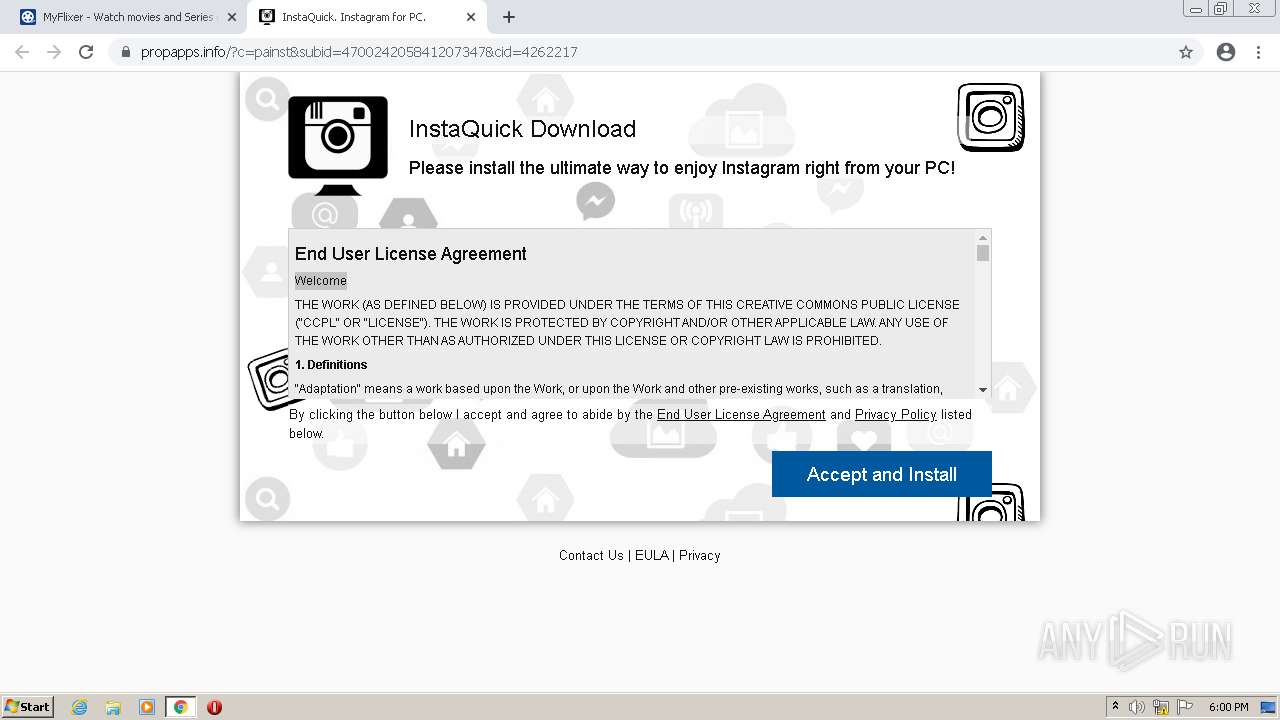
Task: Open the Windows Start menu
Action: 28,706
